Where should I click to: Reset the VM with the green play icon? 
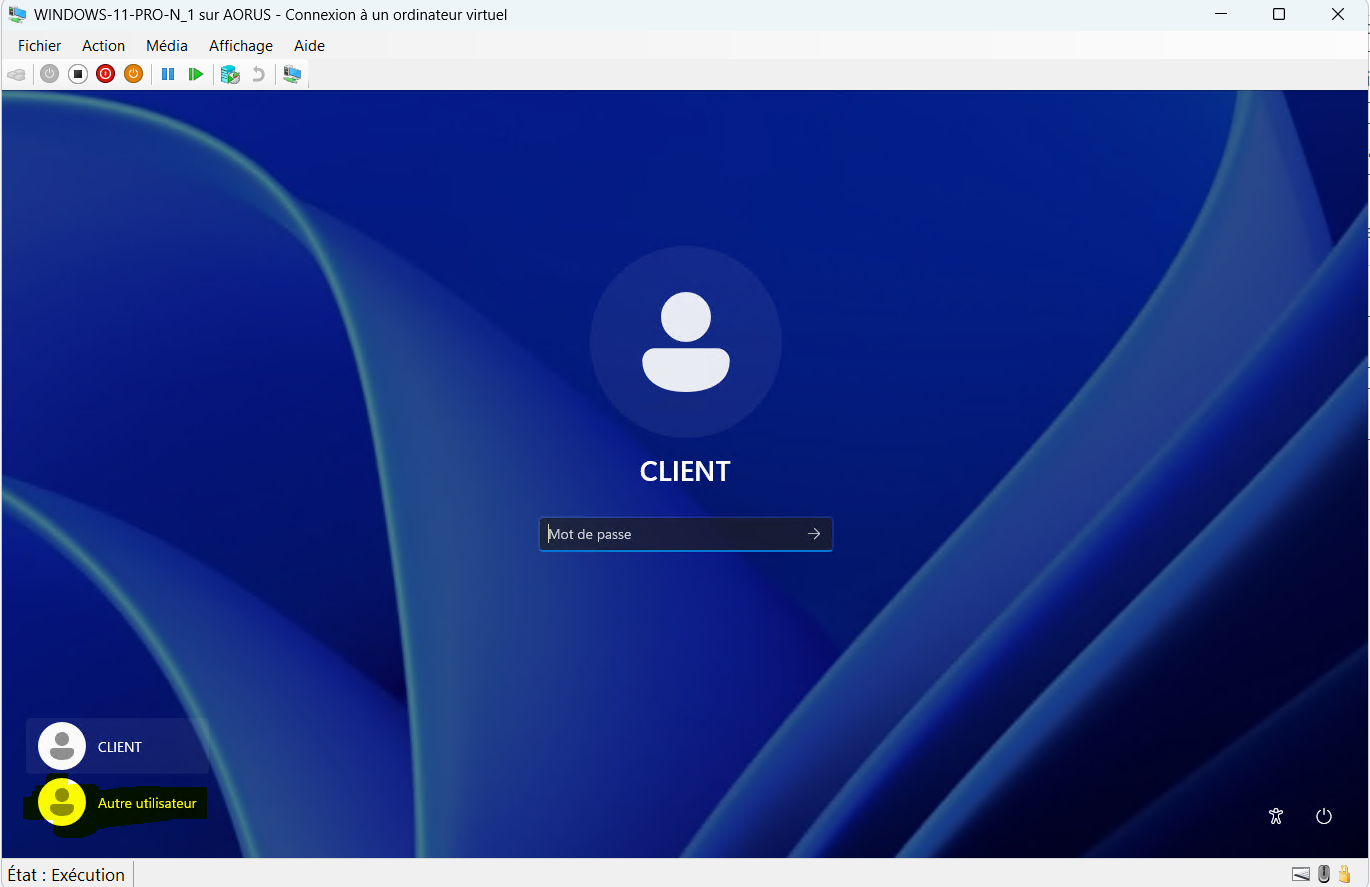[196, 74]
